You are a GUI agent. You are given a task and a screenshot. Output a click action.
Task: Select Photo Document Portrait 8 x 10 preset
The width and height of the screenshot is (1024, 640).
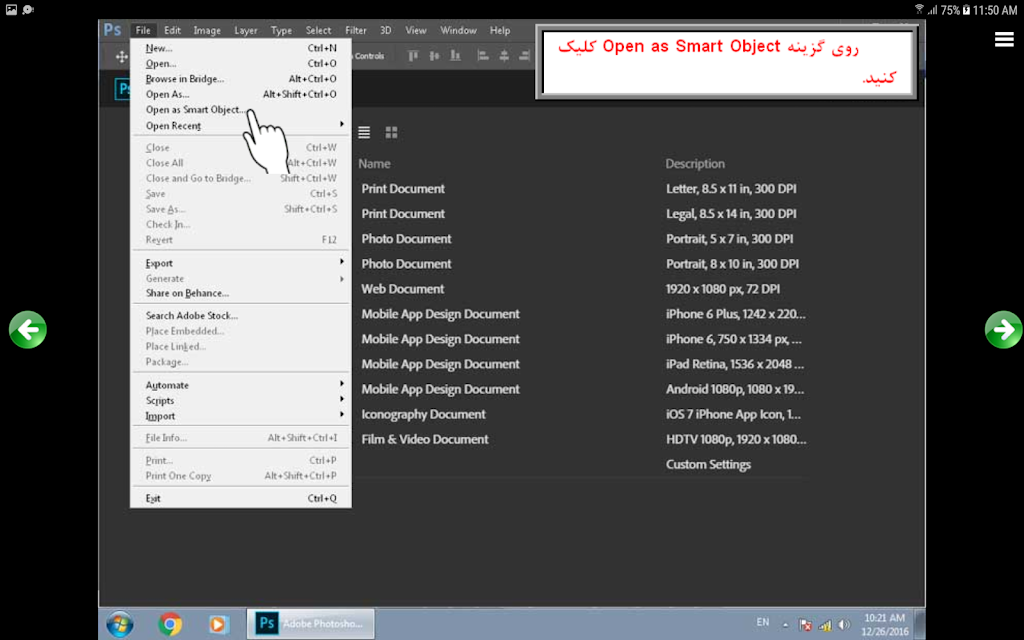coord(584,264)
